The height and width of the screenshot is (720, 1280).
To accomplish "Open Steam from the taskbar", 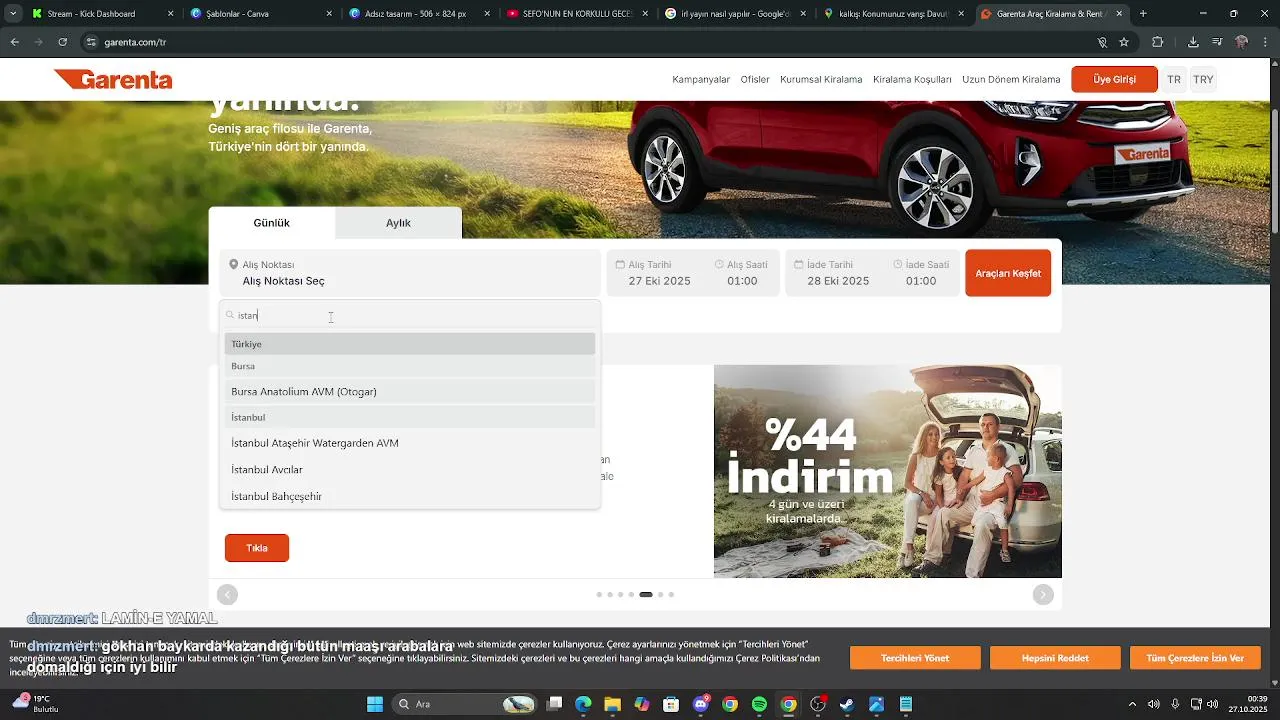I will [x=847, y=704].
